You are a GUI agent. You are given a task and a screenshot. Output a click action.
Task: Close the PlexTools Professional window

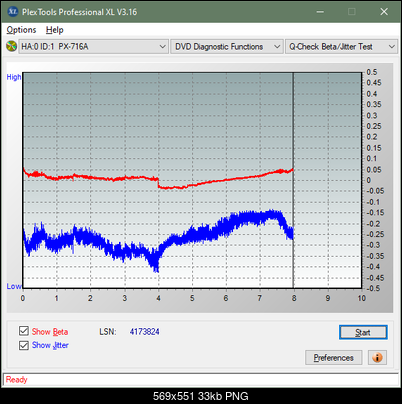pyautogui.click(x=384, y=12)
